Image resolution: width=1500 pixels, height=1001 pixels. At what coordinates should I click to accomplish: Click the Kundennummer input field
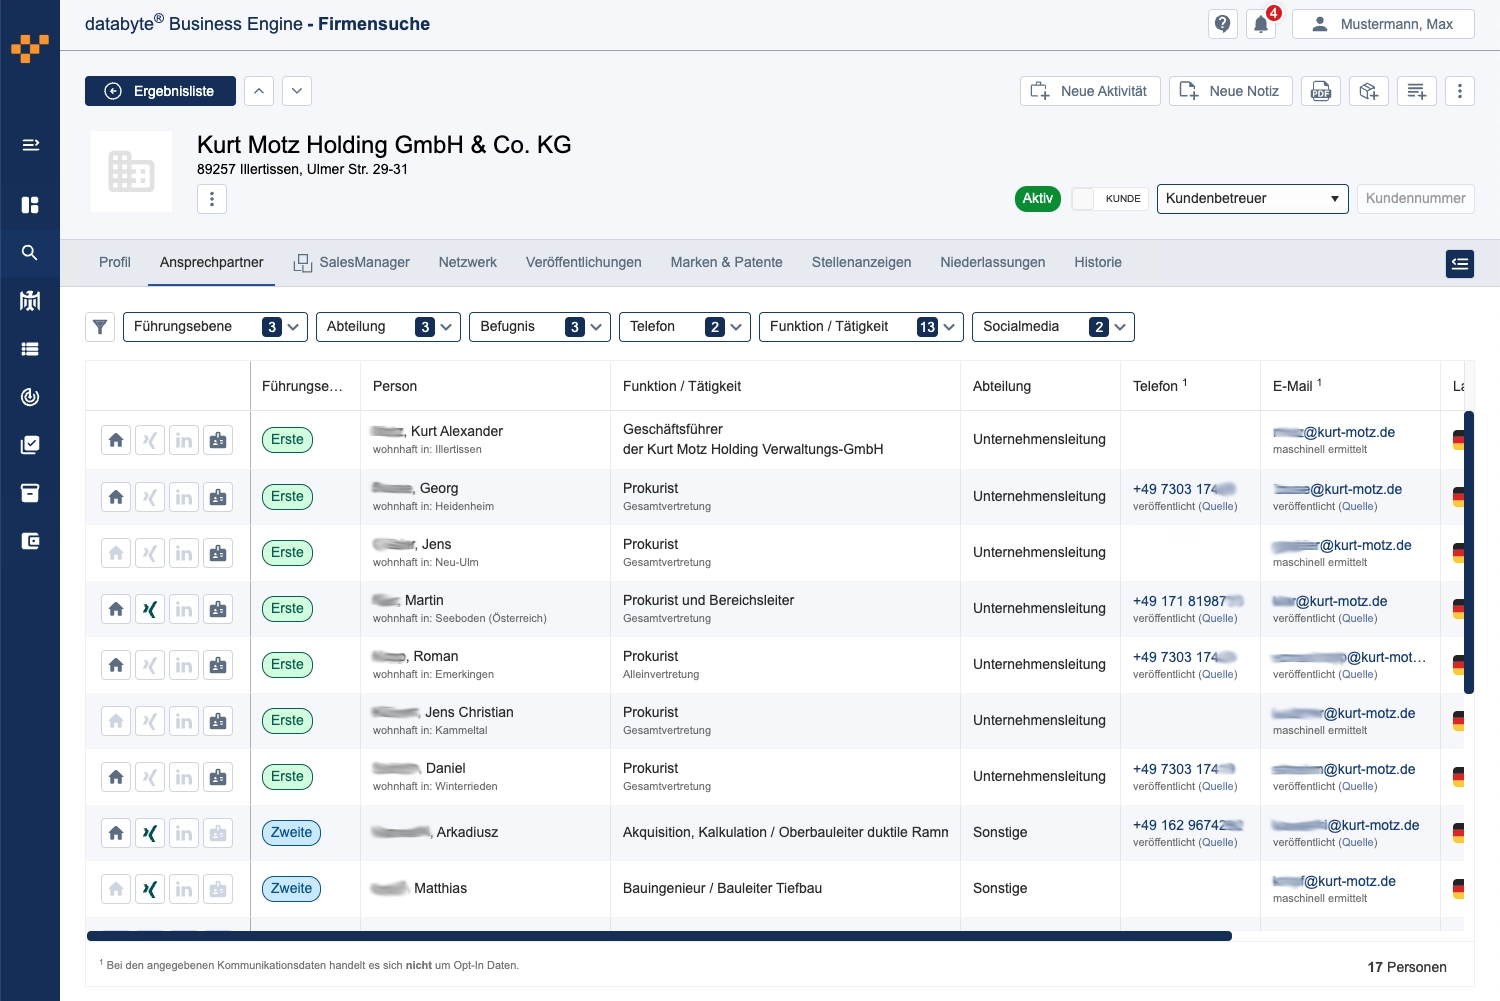(x=1415, y=199)
